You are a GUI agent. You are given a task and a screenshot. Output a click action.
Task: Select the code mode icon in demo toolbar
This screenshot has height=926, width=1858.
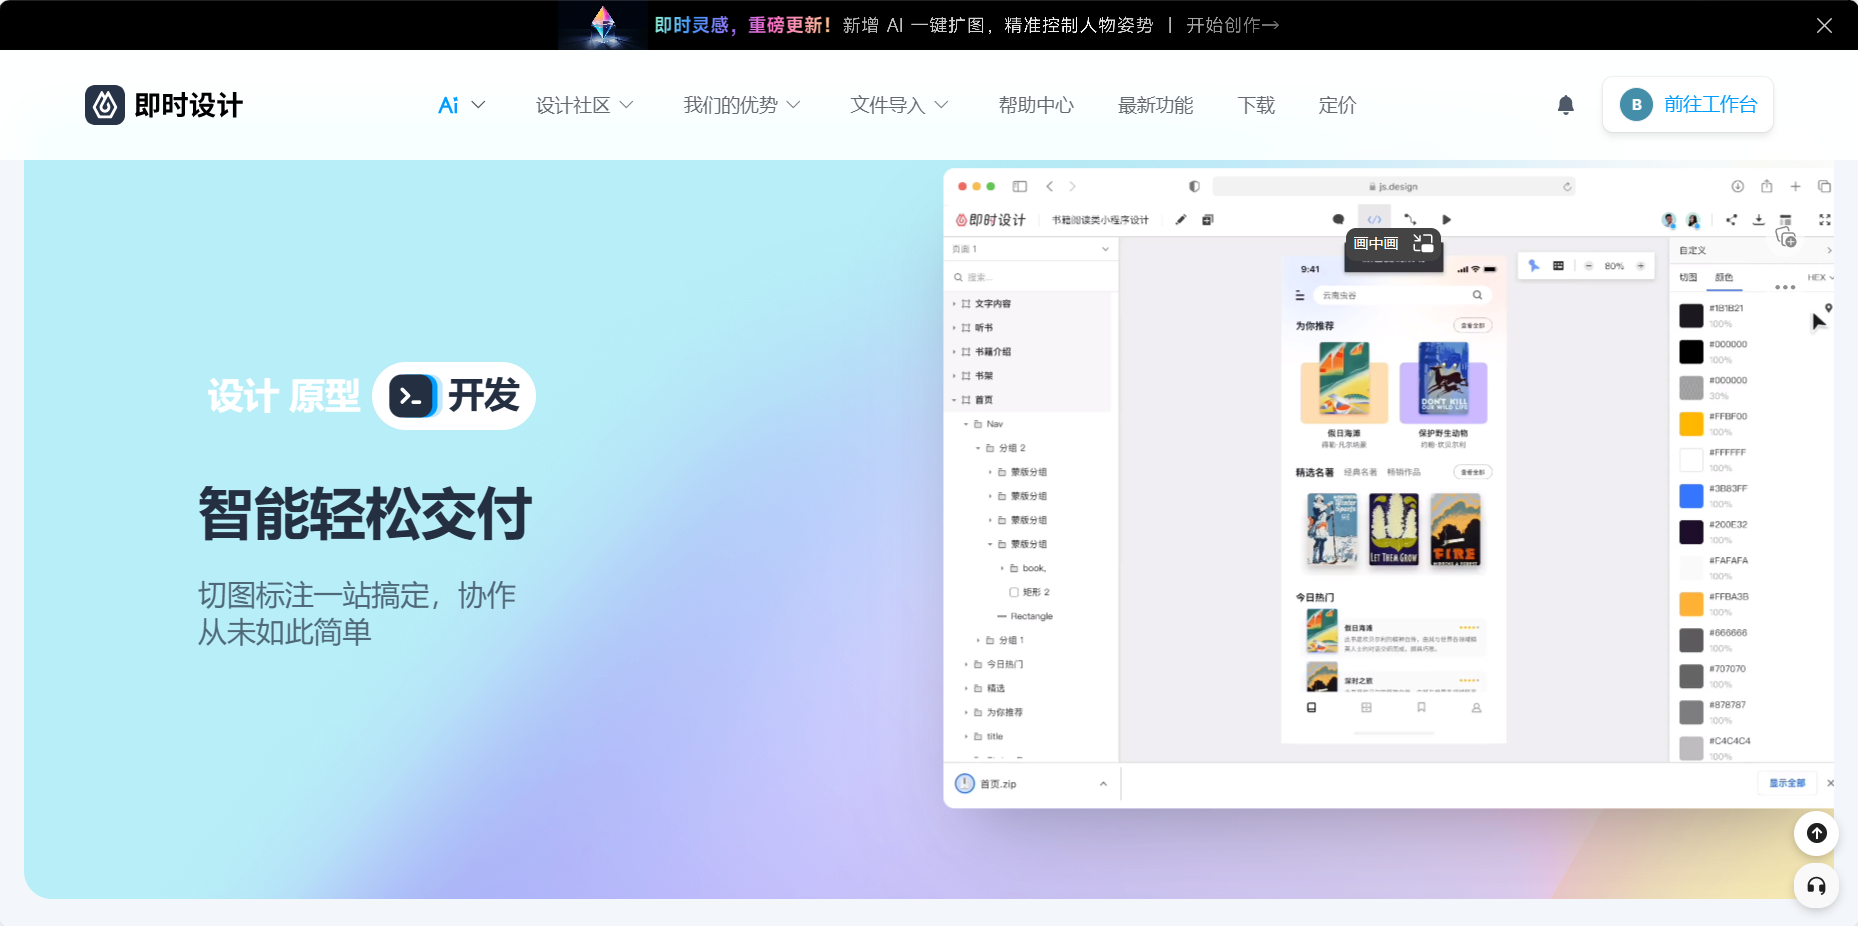[x=1374, y=219]
